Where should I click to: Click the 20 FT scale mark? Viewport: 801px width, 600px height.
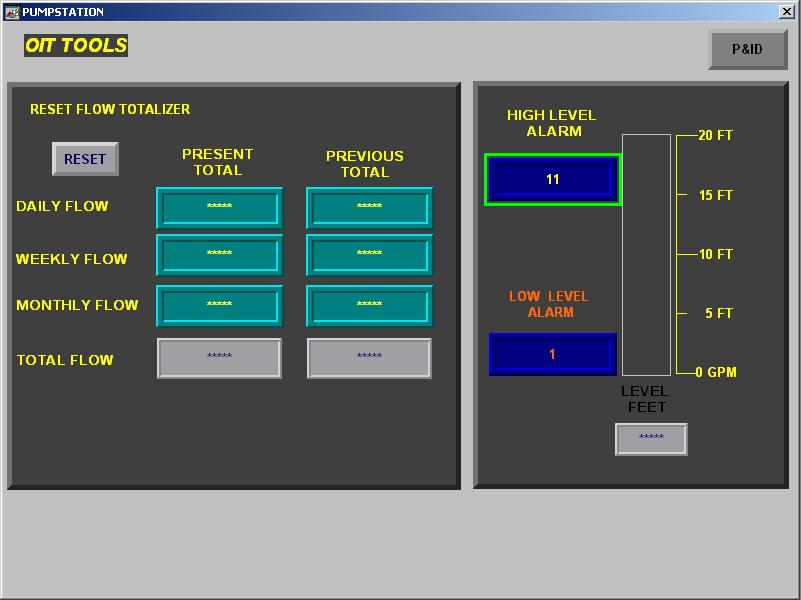click(715, 135)
